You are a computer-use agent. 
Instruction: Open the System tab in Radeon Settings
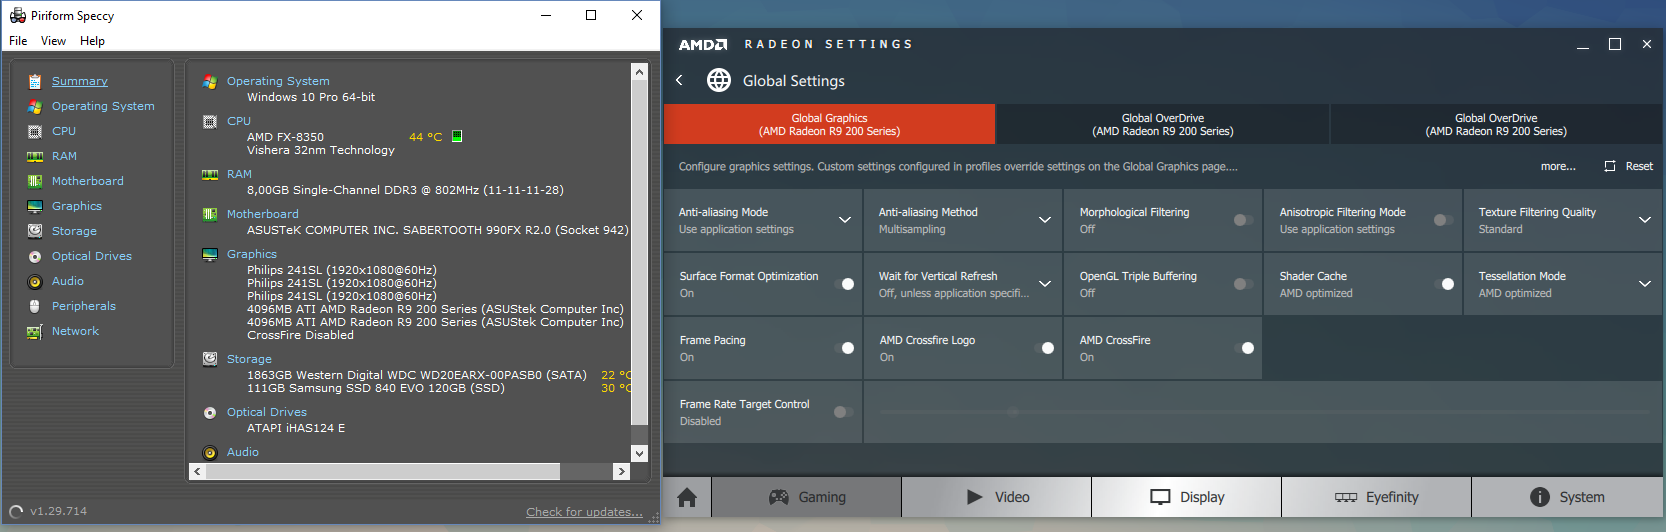click(1567, 497)
